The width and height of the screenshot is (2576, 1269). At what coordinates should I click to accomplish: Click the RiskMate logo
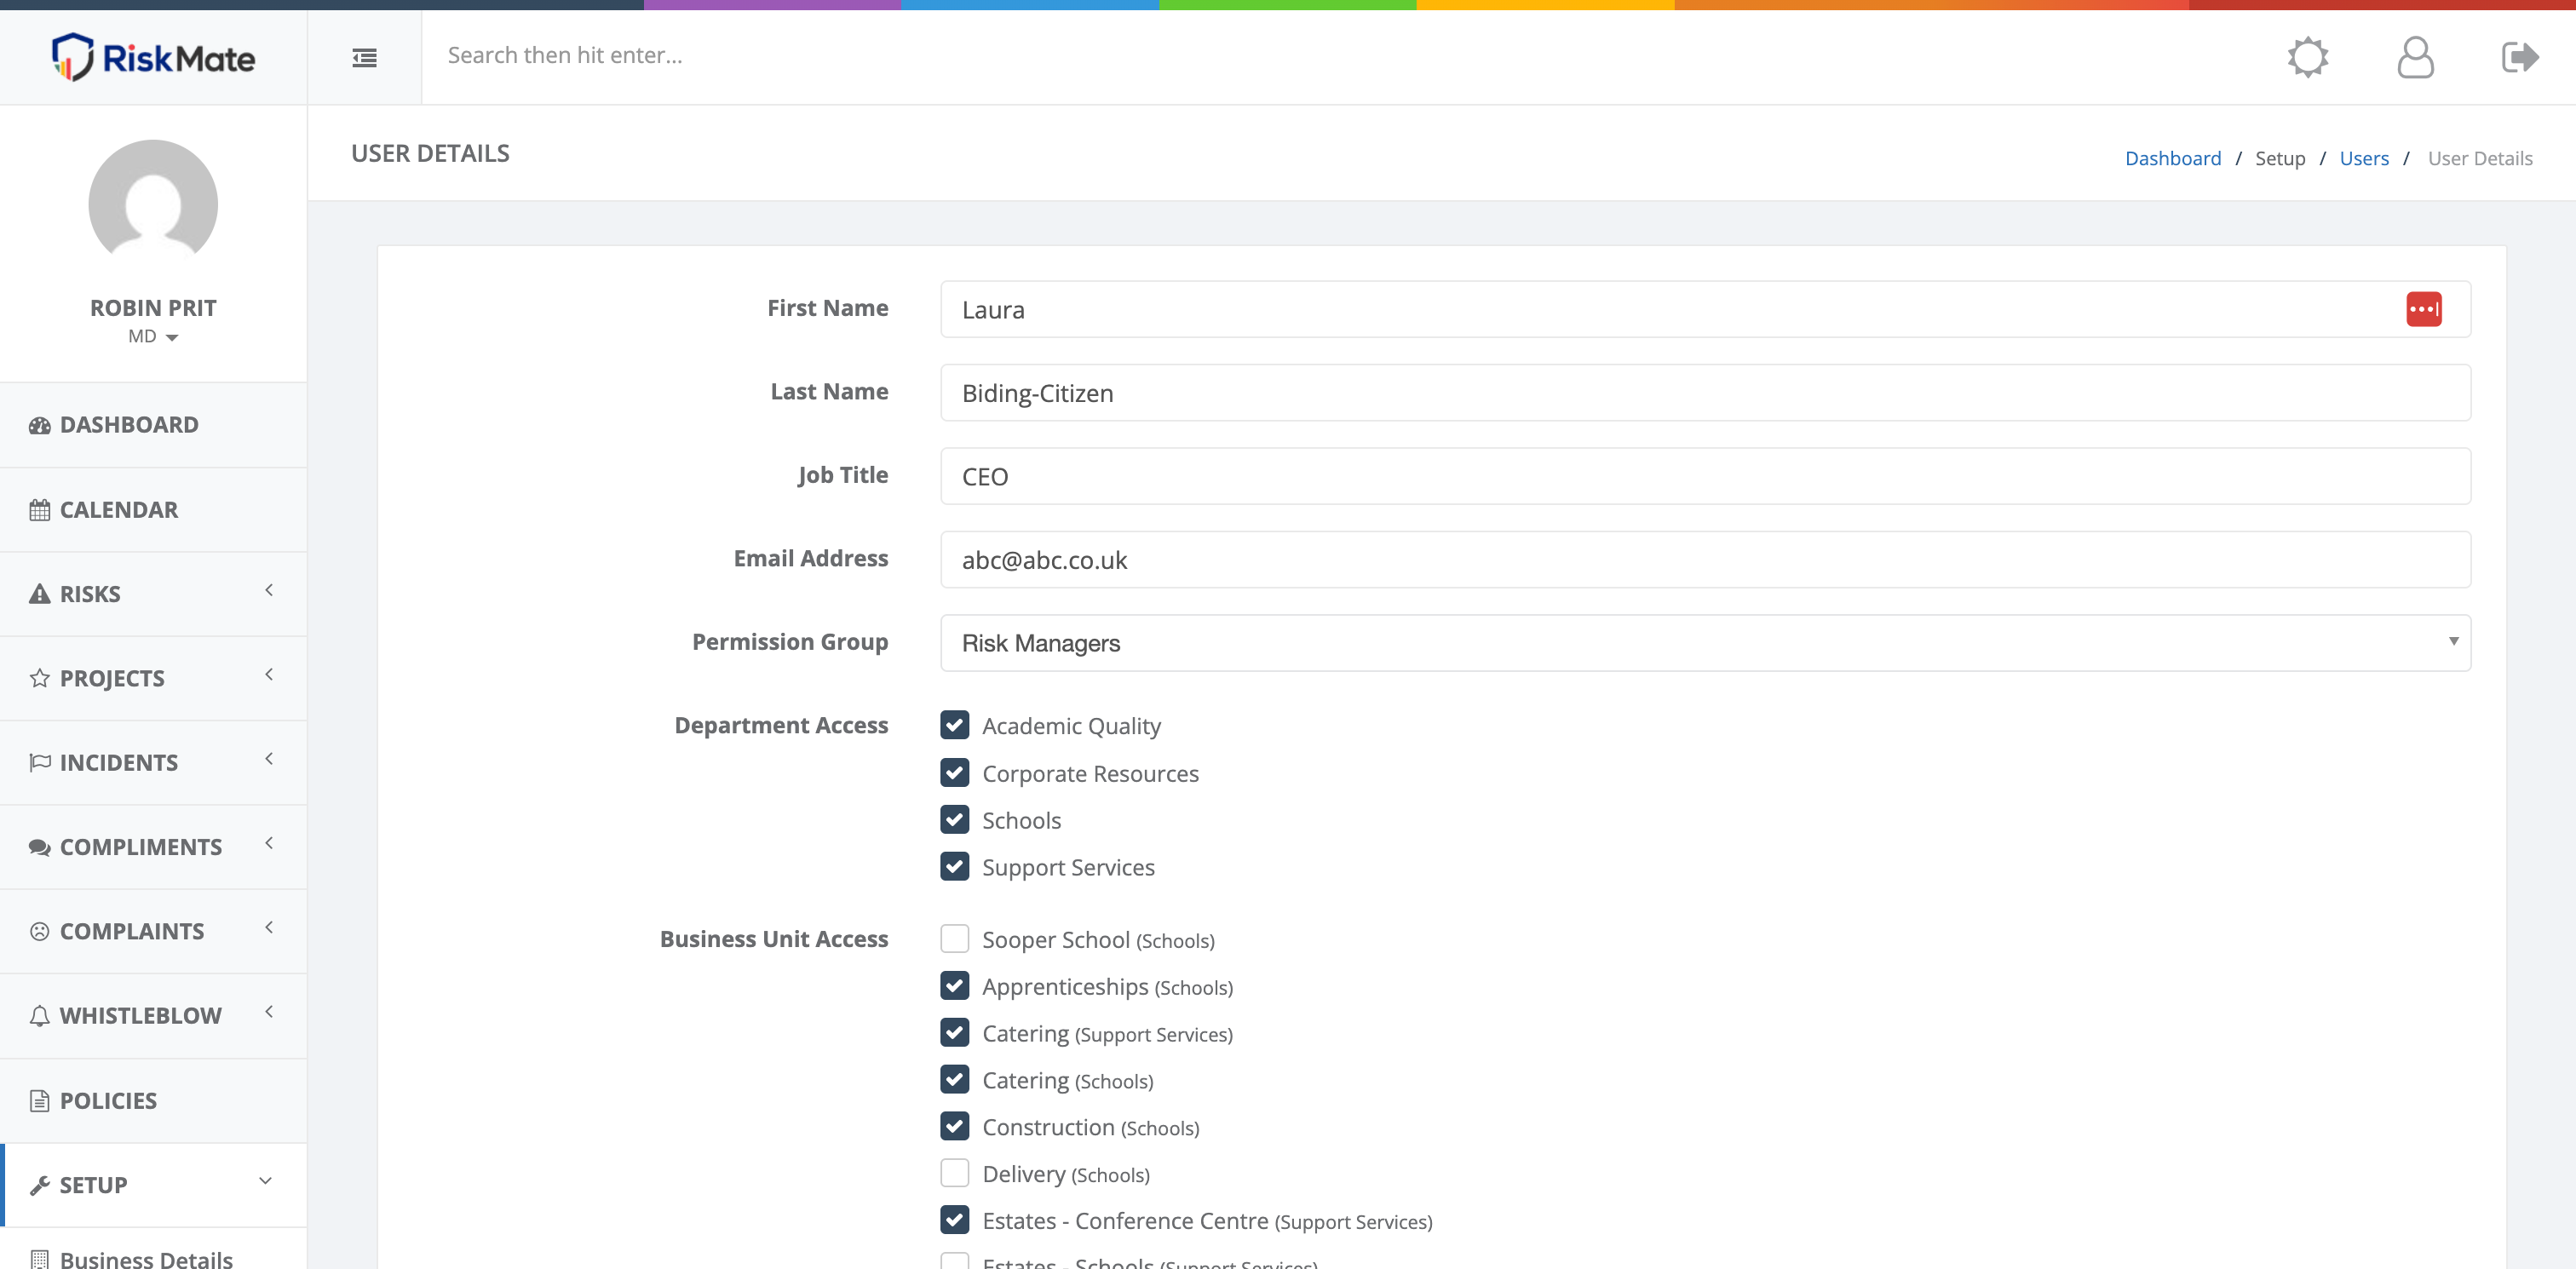point(153,57)
